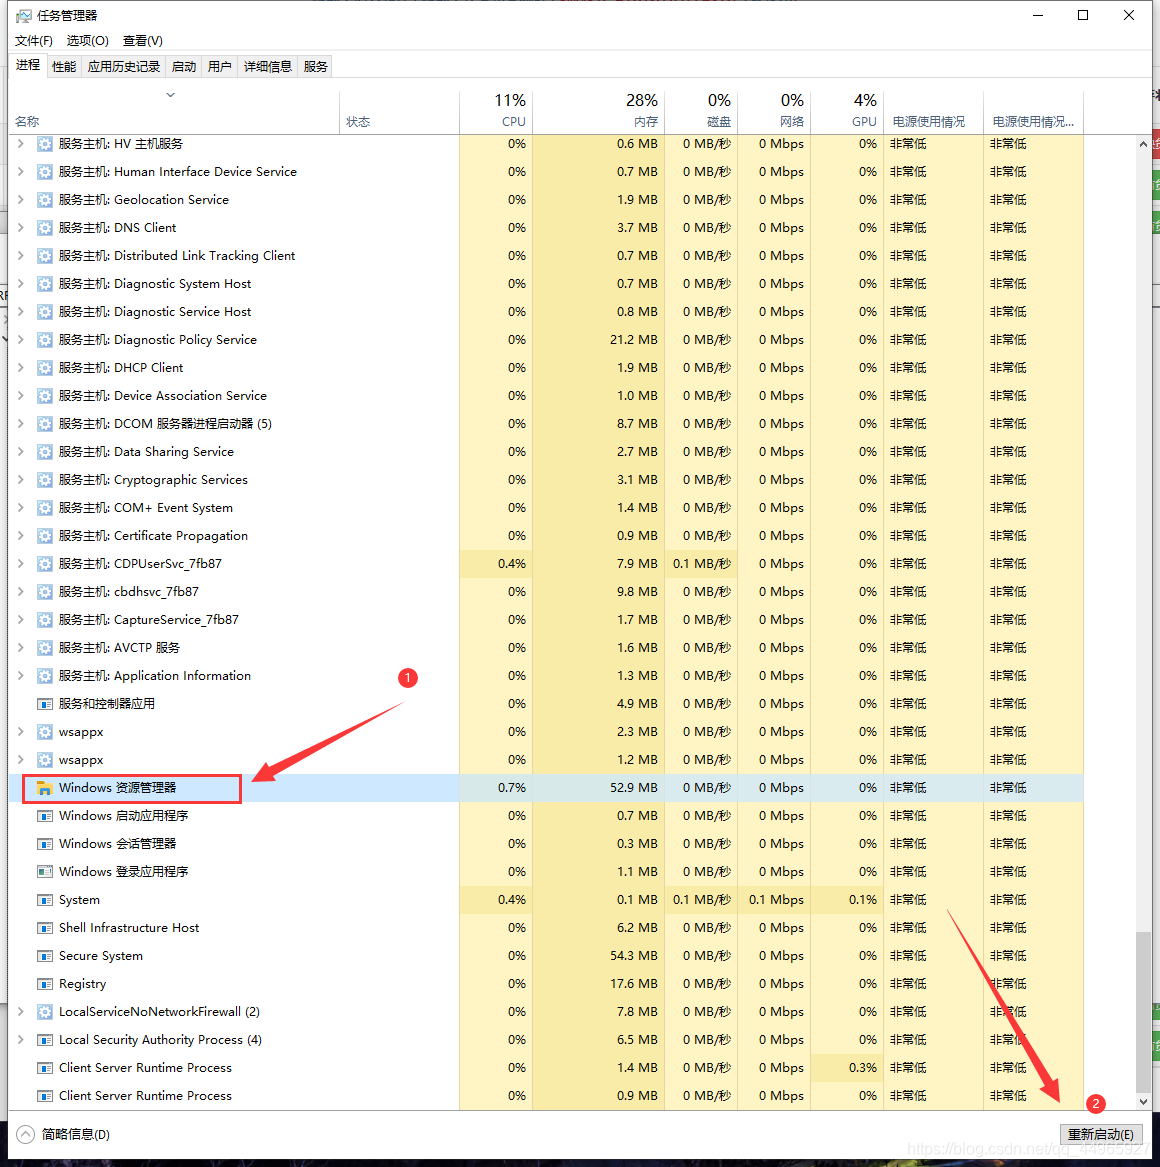
Task: Switch to the 应用历史记录 tab
Action: point(124,67)
